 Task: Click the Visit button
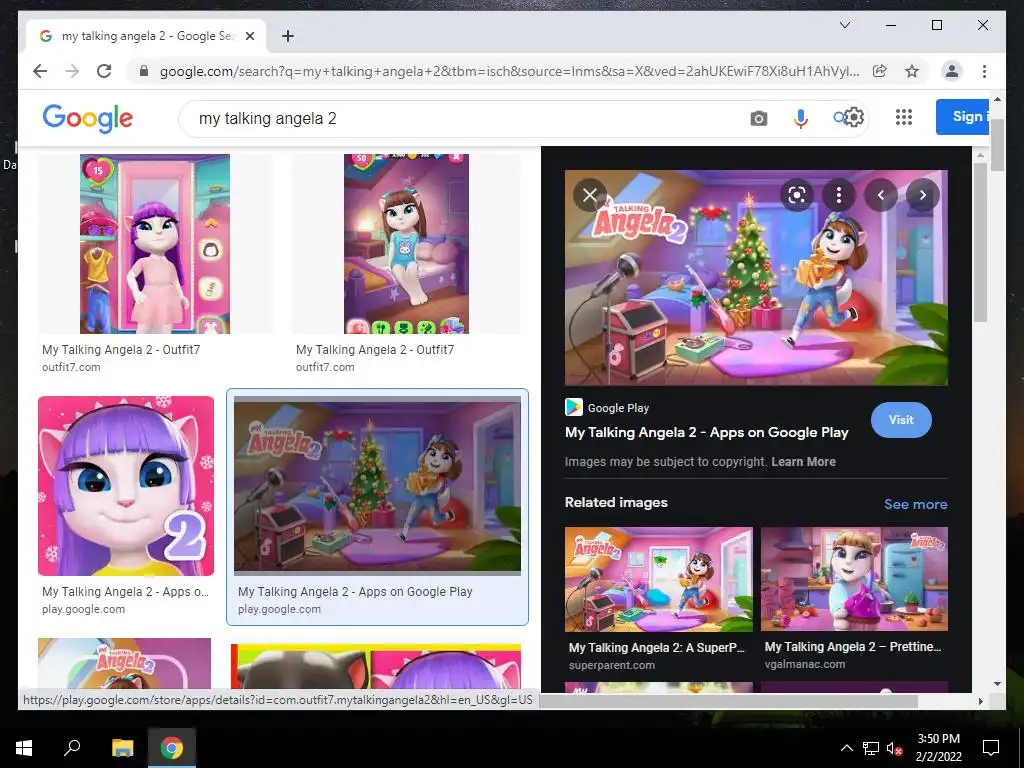pos(901,420)
